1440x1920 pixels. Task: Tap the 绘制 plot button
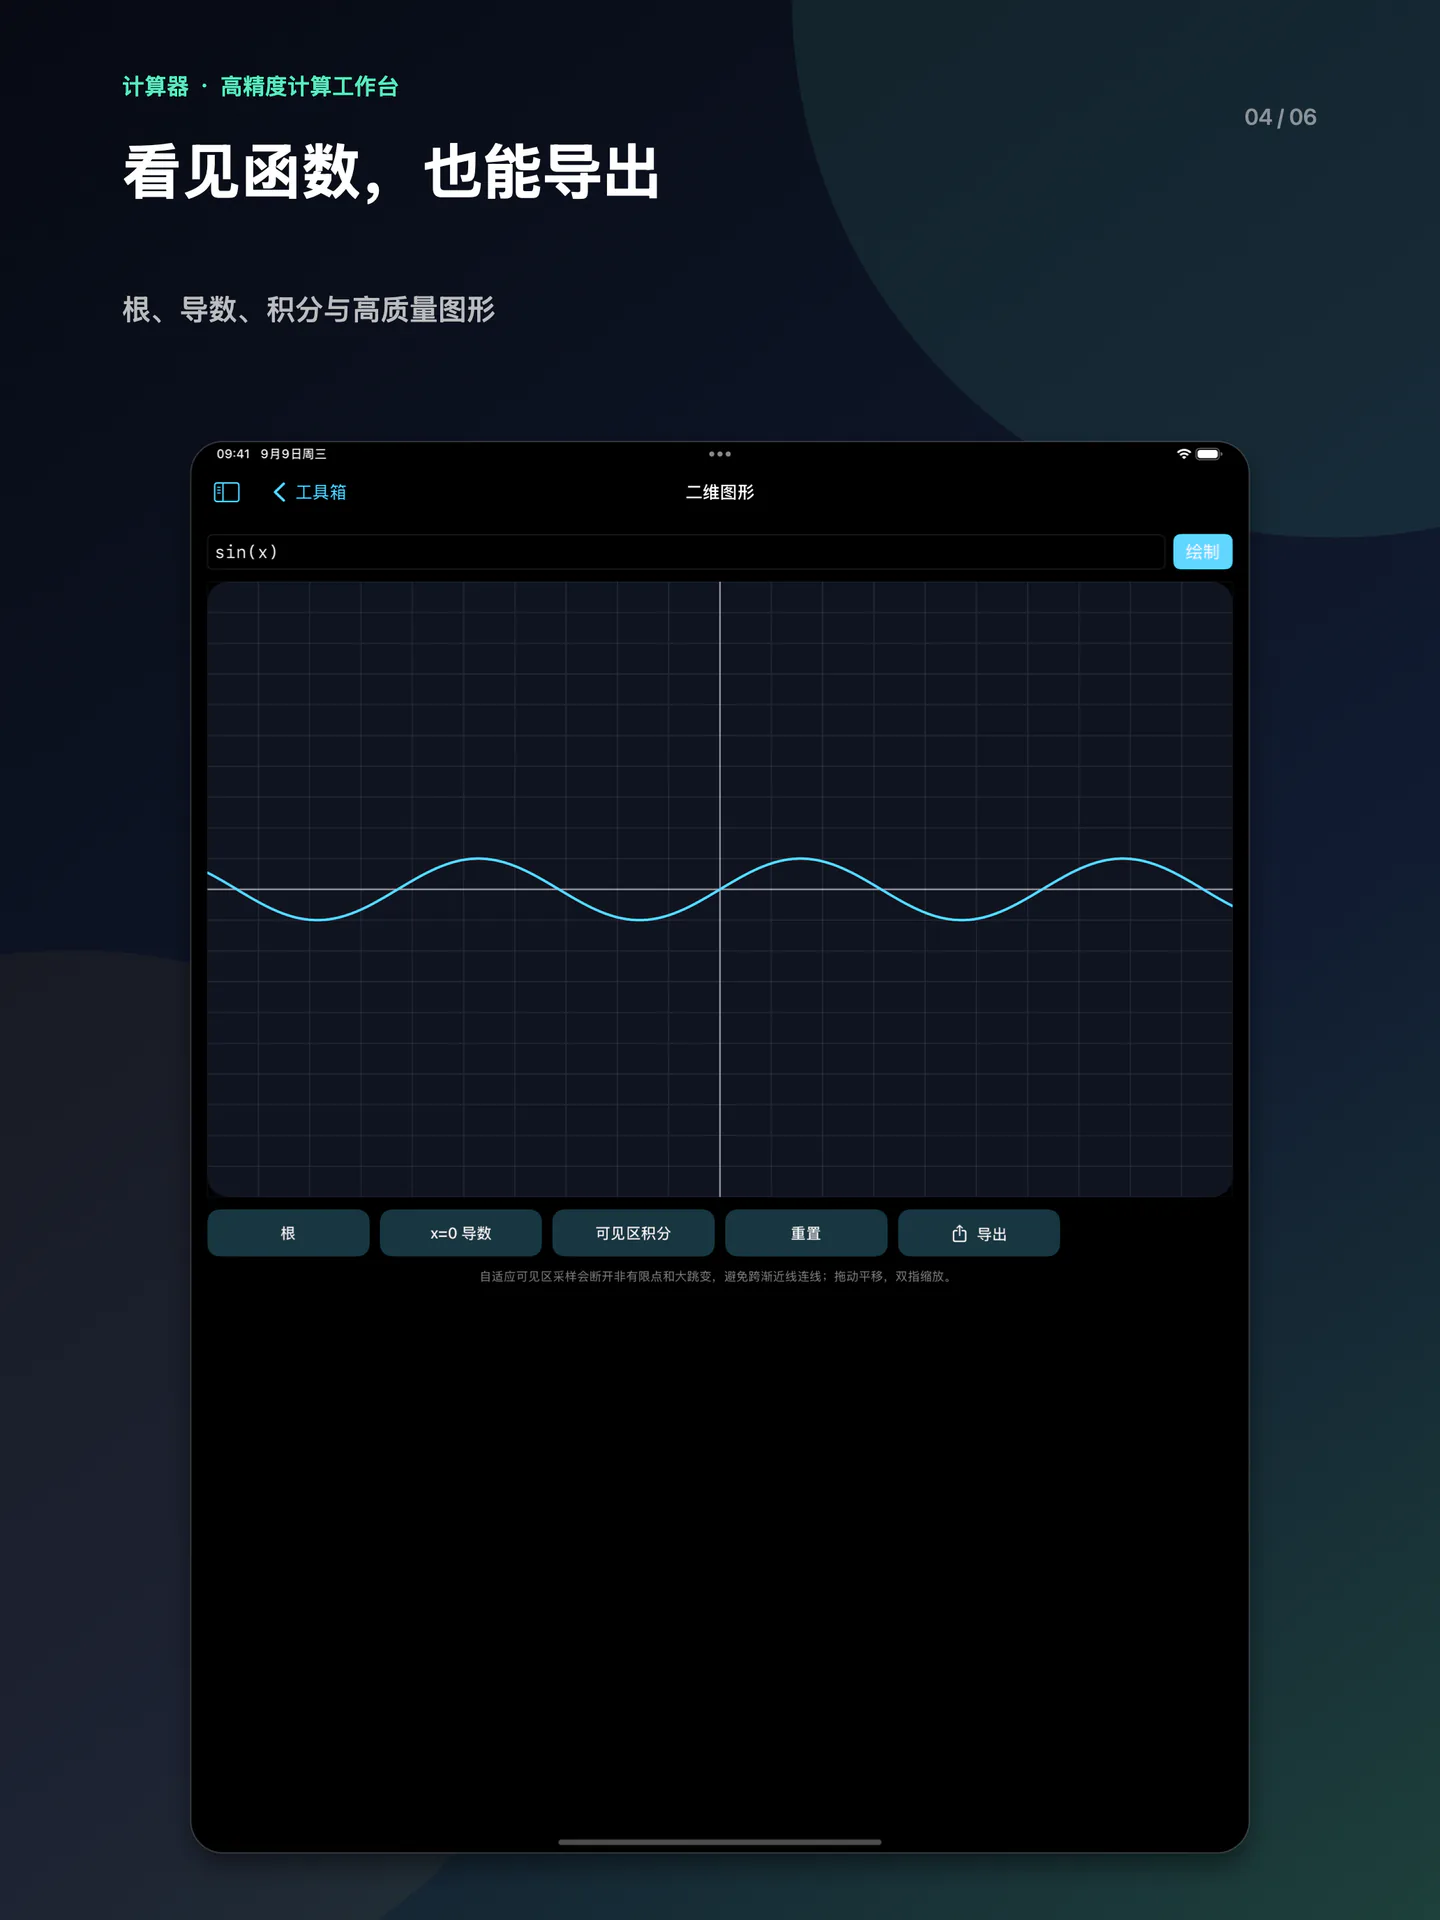coord(1202,552)
